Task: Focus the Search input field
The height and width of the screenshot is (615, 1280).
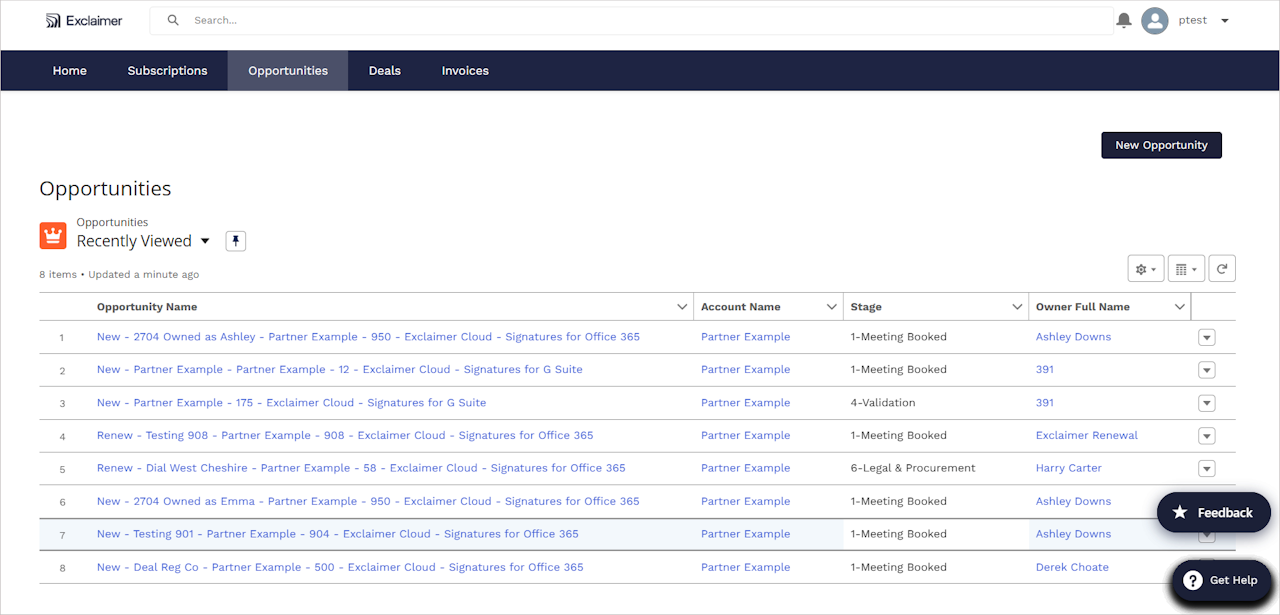Action: tap(631, 20)
